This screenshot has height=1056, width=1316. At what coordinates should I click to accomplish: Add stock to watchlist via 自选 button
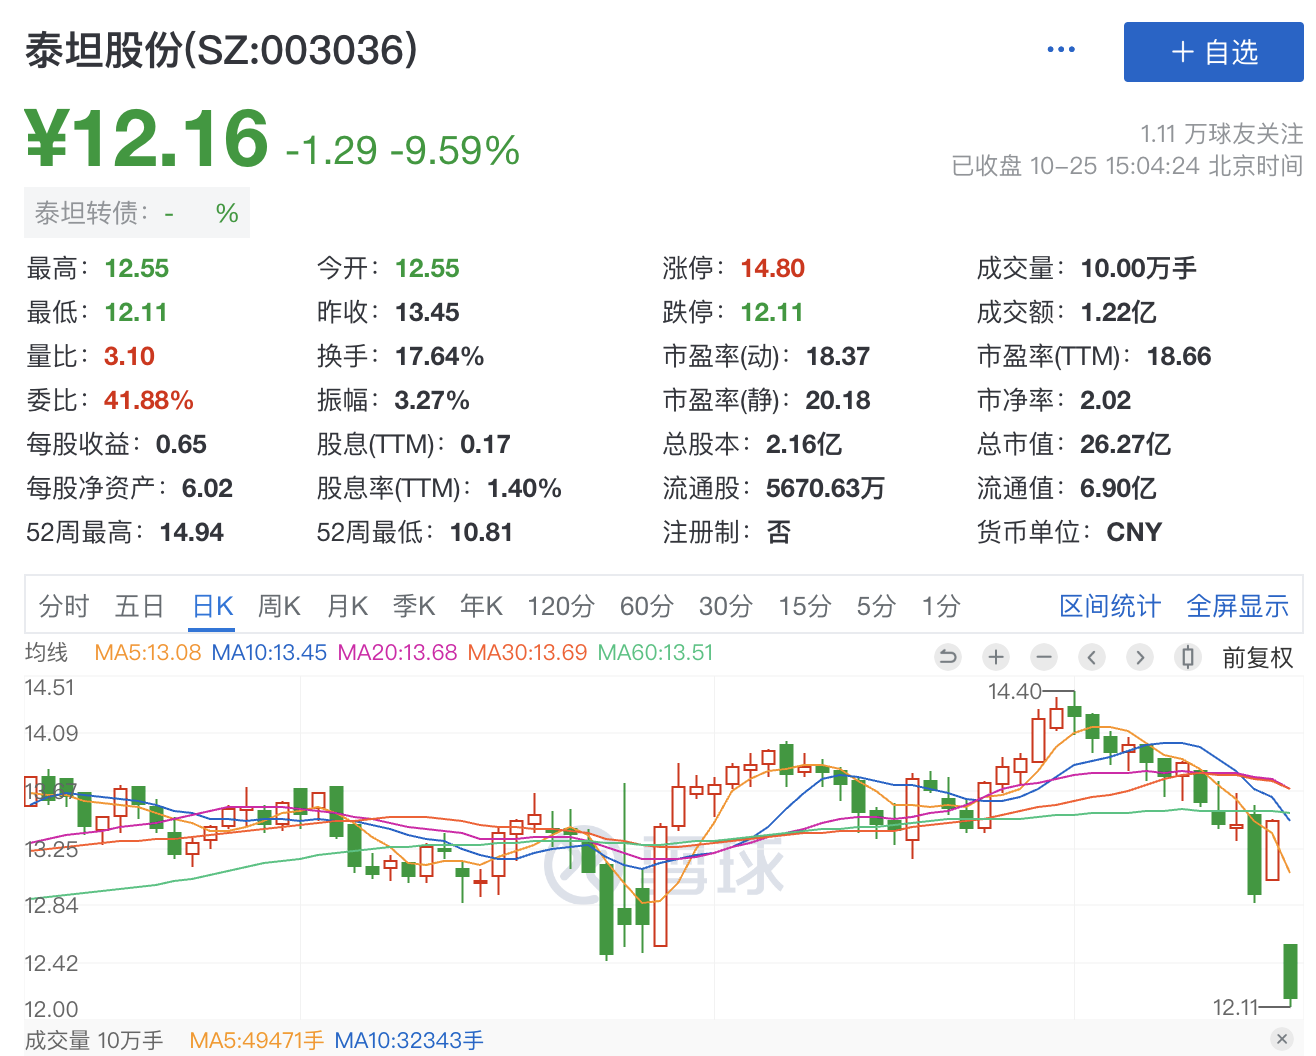(1213, 52)
